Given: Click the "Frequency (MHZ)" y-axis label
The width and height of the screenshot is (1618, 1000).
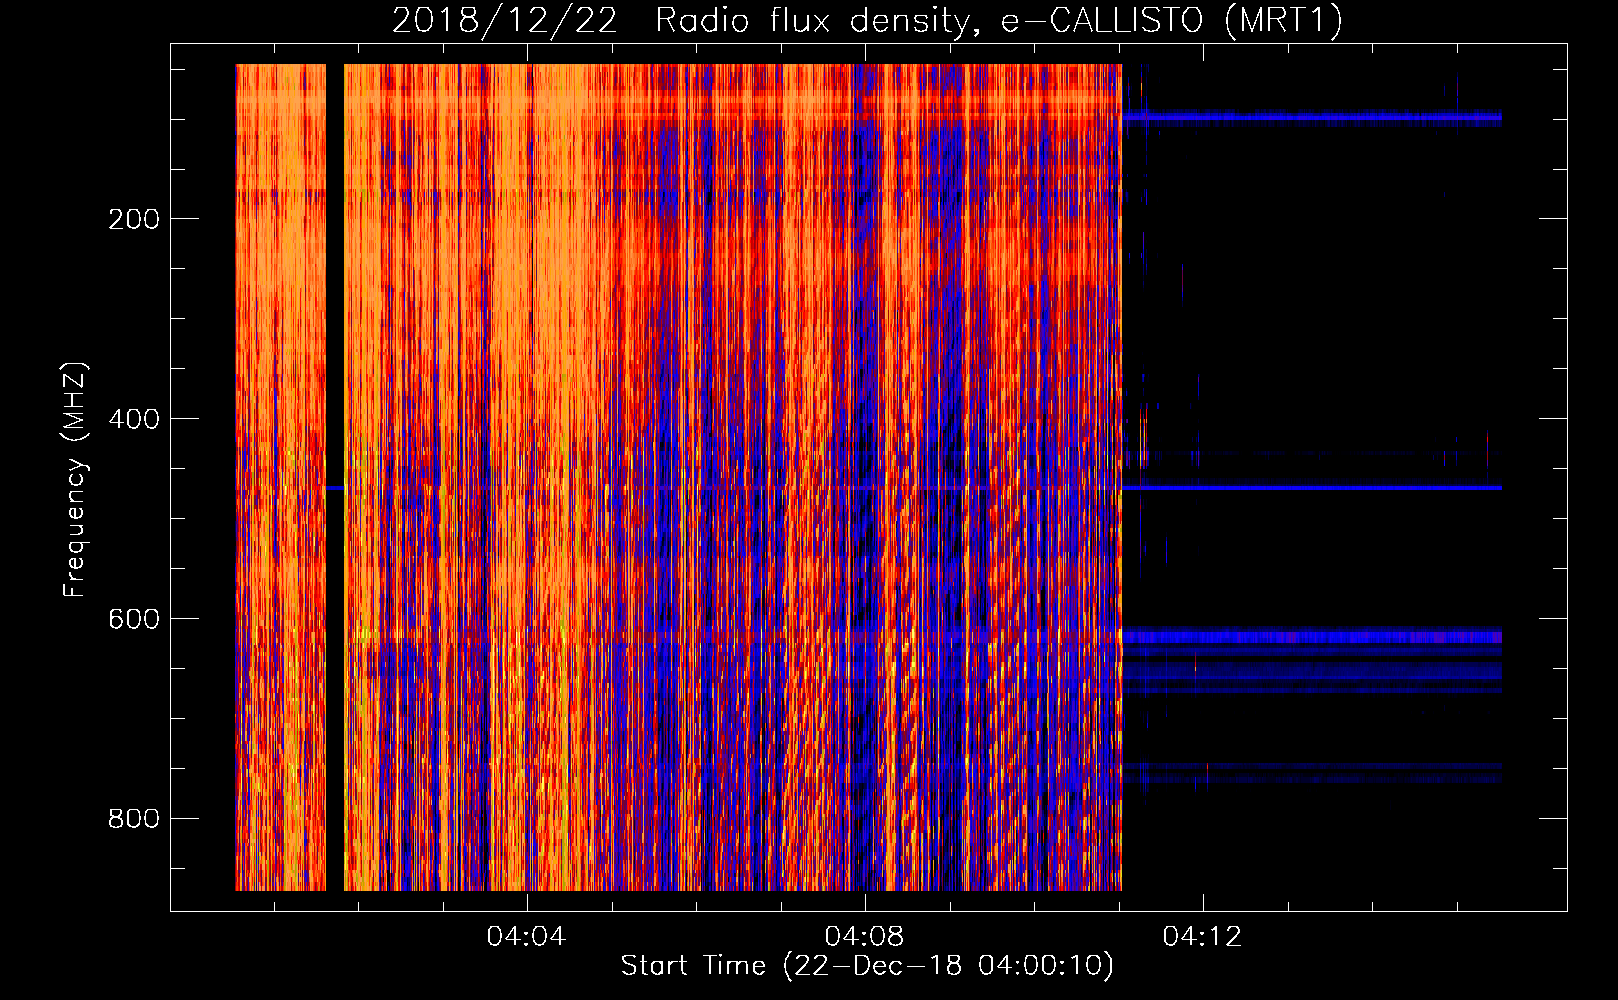Looking at the screenshot, I should pyautogui.click(x=74, y=480).
